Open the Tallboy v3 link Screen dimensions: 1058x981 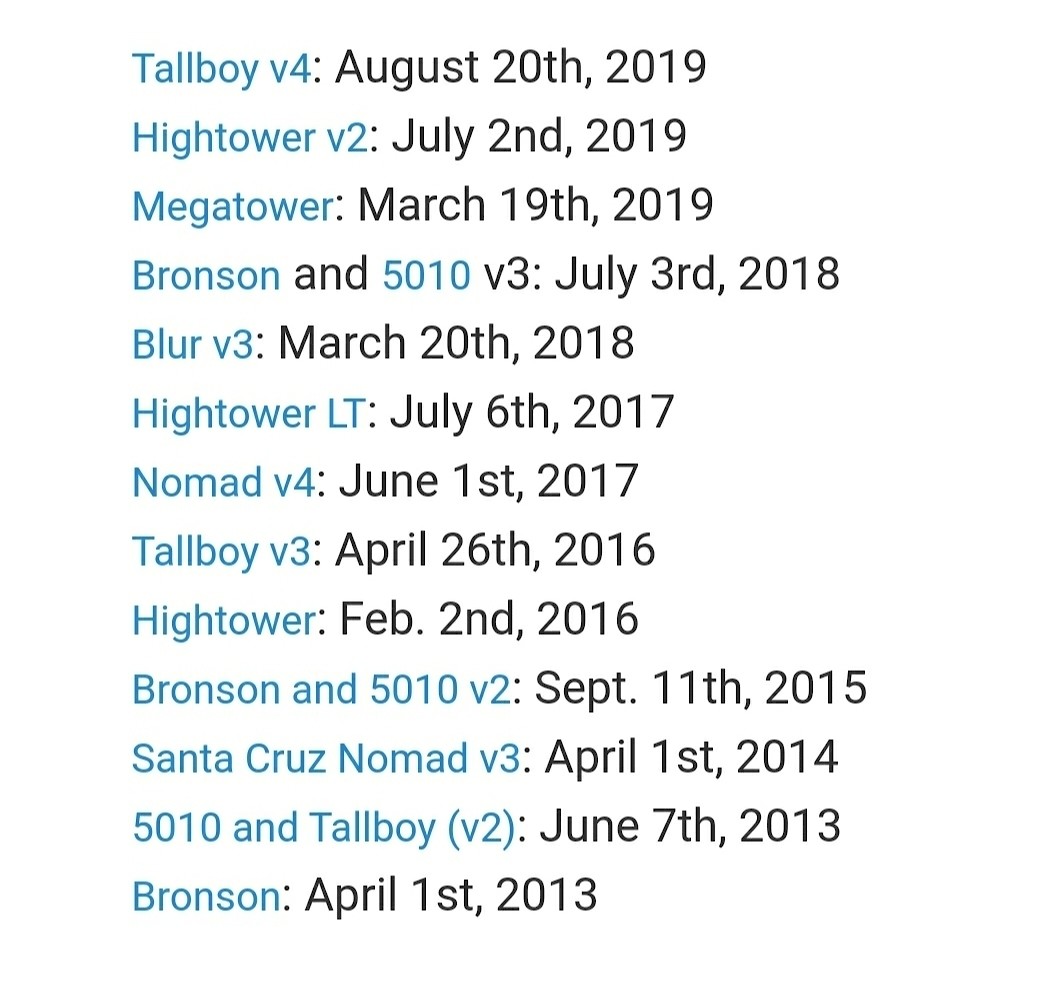point(221,552)
